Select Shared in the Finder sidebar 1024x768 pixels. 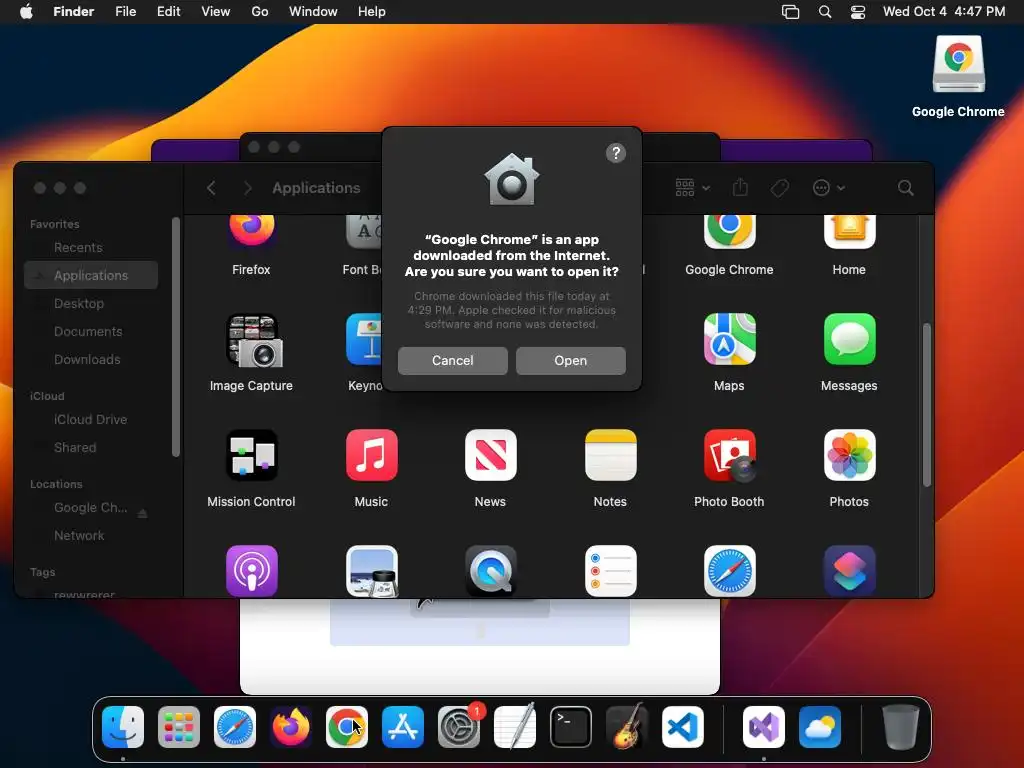pos(91,447)
